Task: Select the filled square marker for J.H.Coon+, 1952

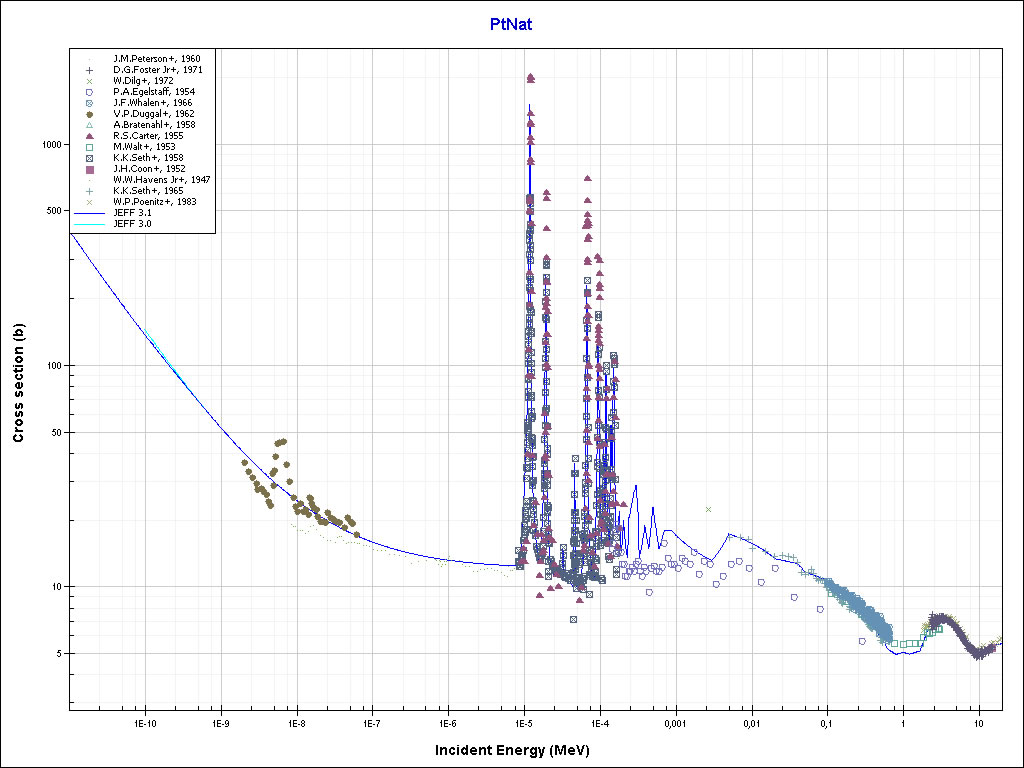Action: coord(89,169)
